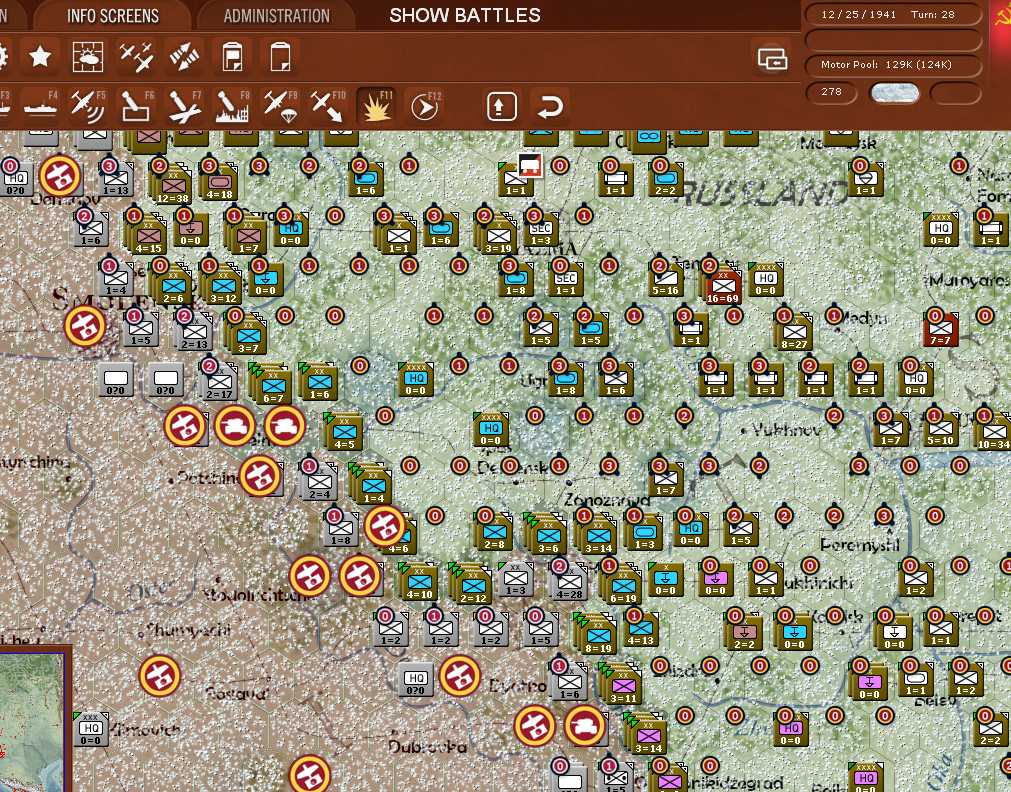1011x792 pixels.
Task: Select the naval transport F4 ship icon
Action: click(40, 105)
